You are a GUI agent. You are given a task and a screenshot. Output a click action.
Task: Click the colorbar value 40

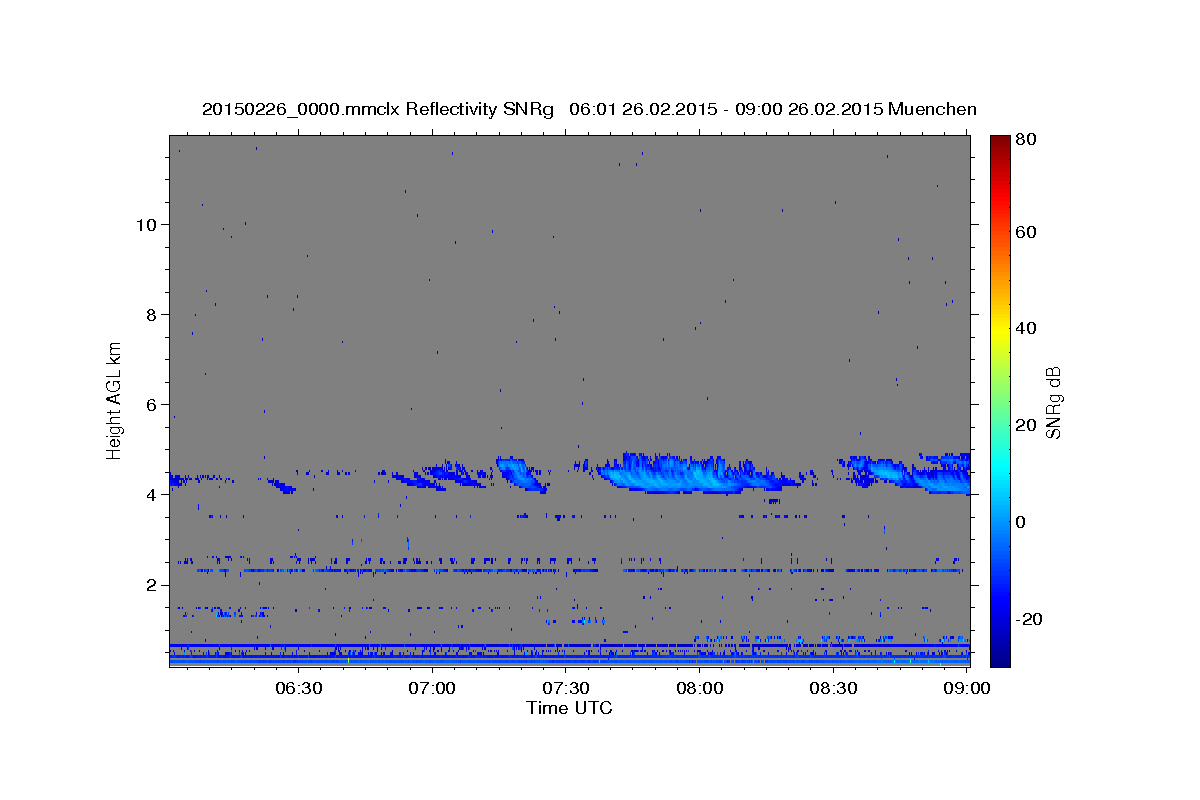pos(1026,328)
